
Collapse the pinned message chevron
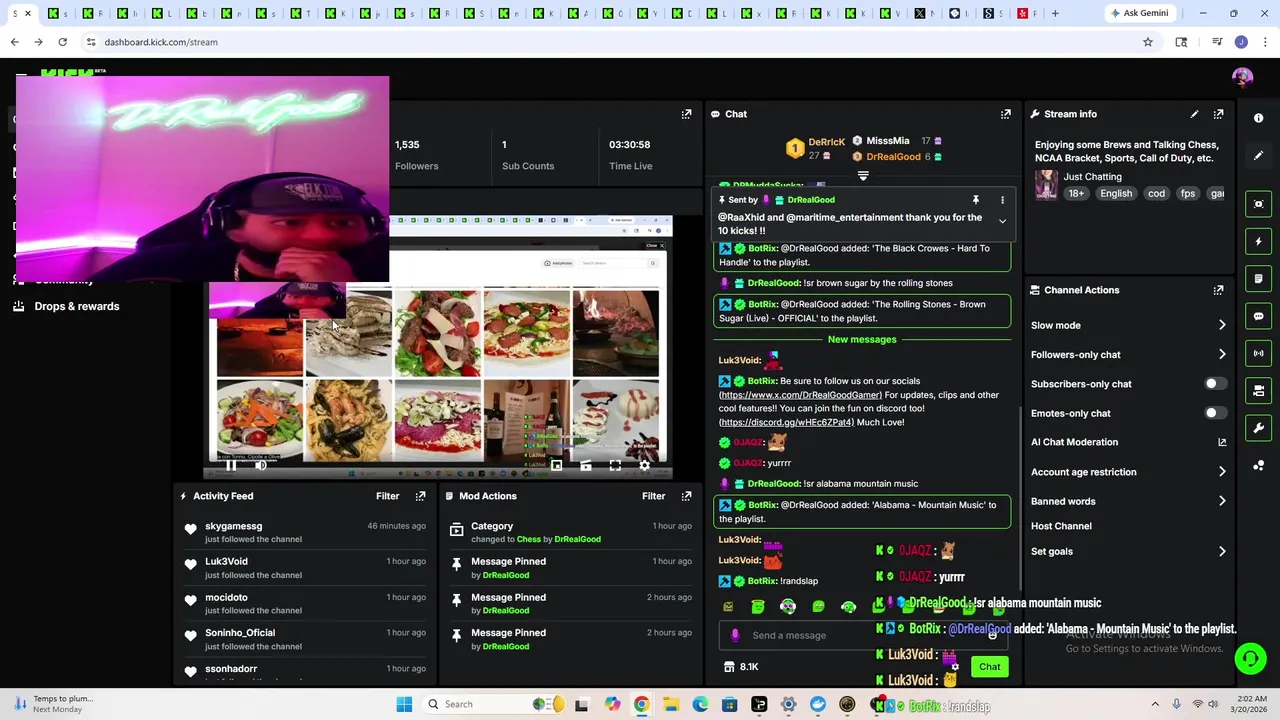coord(1002,221)
